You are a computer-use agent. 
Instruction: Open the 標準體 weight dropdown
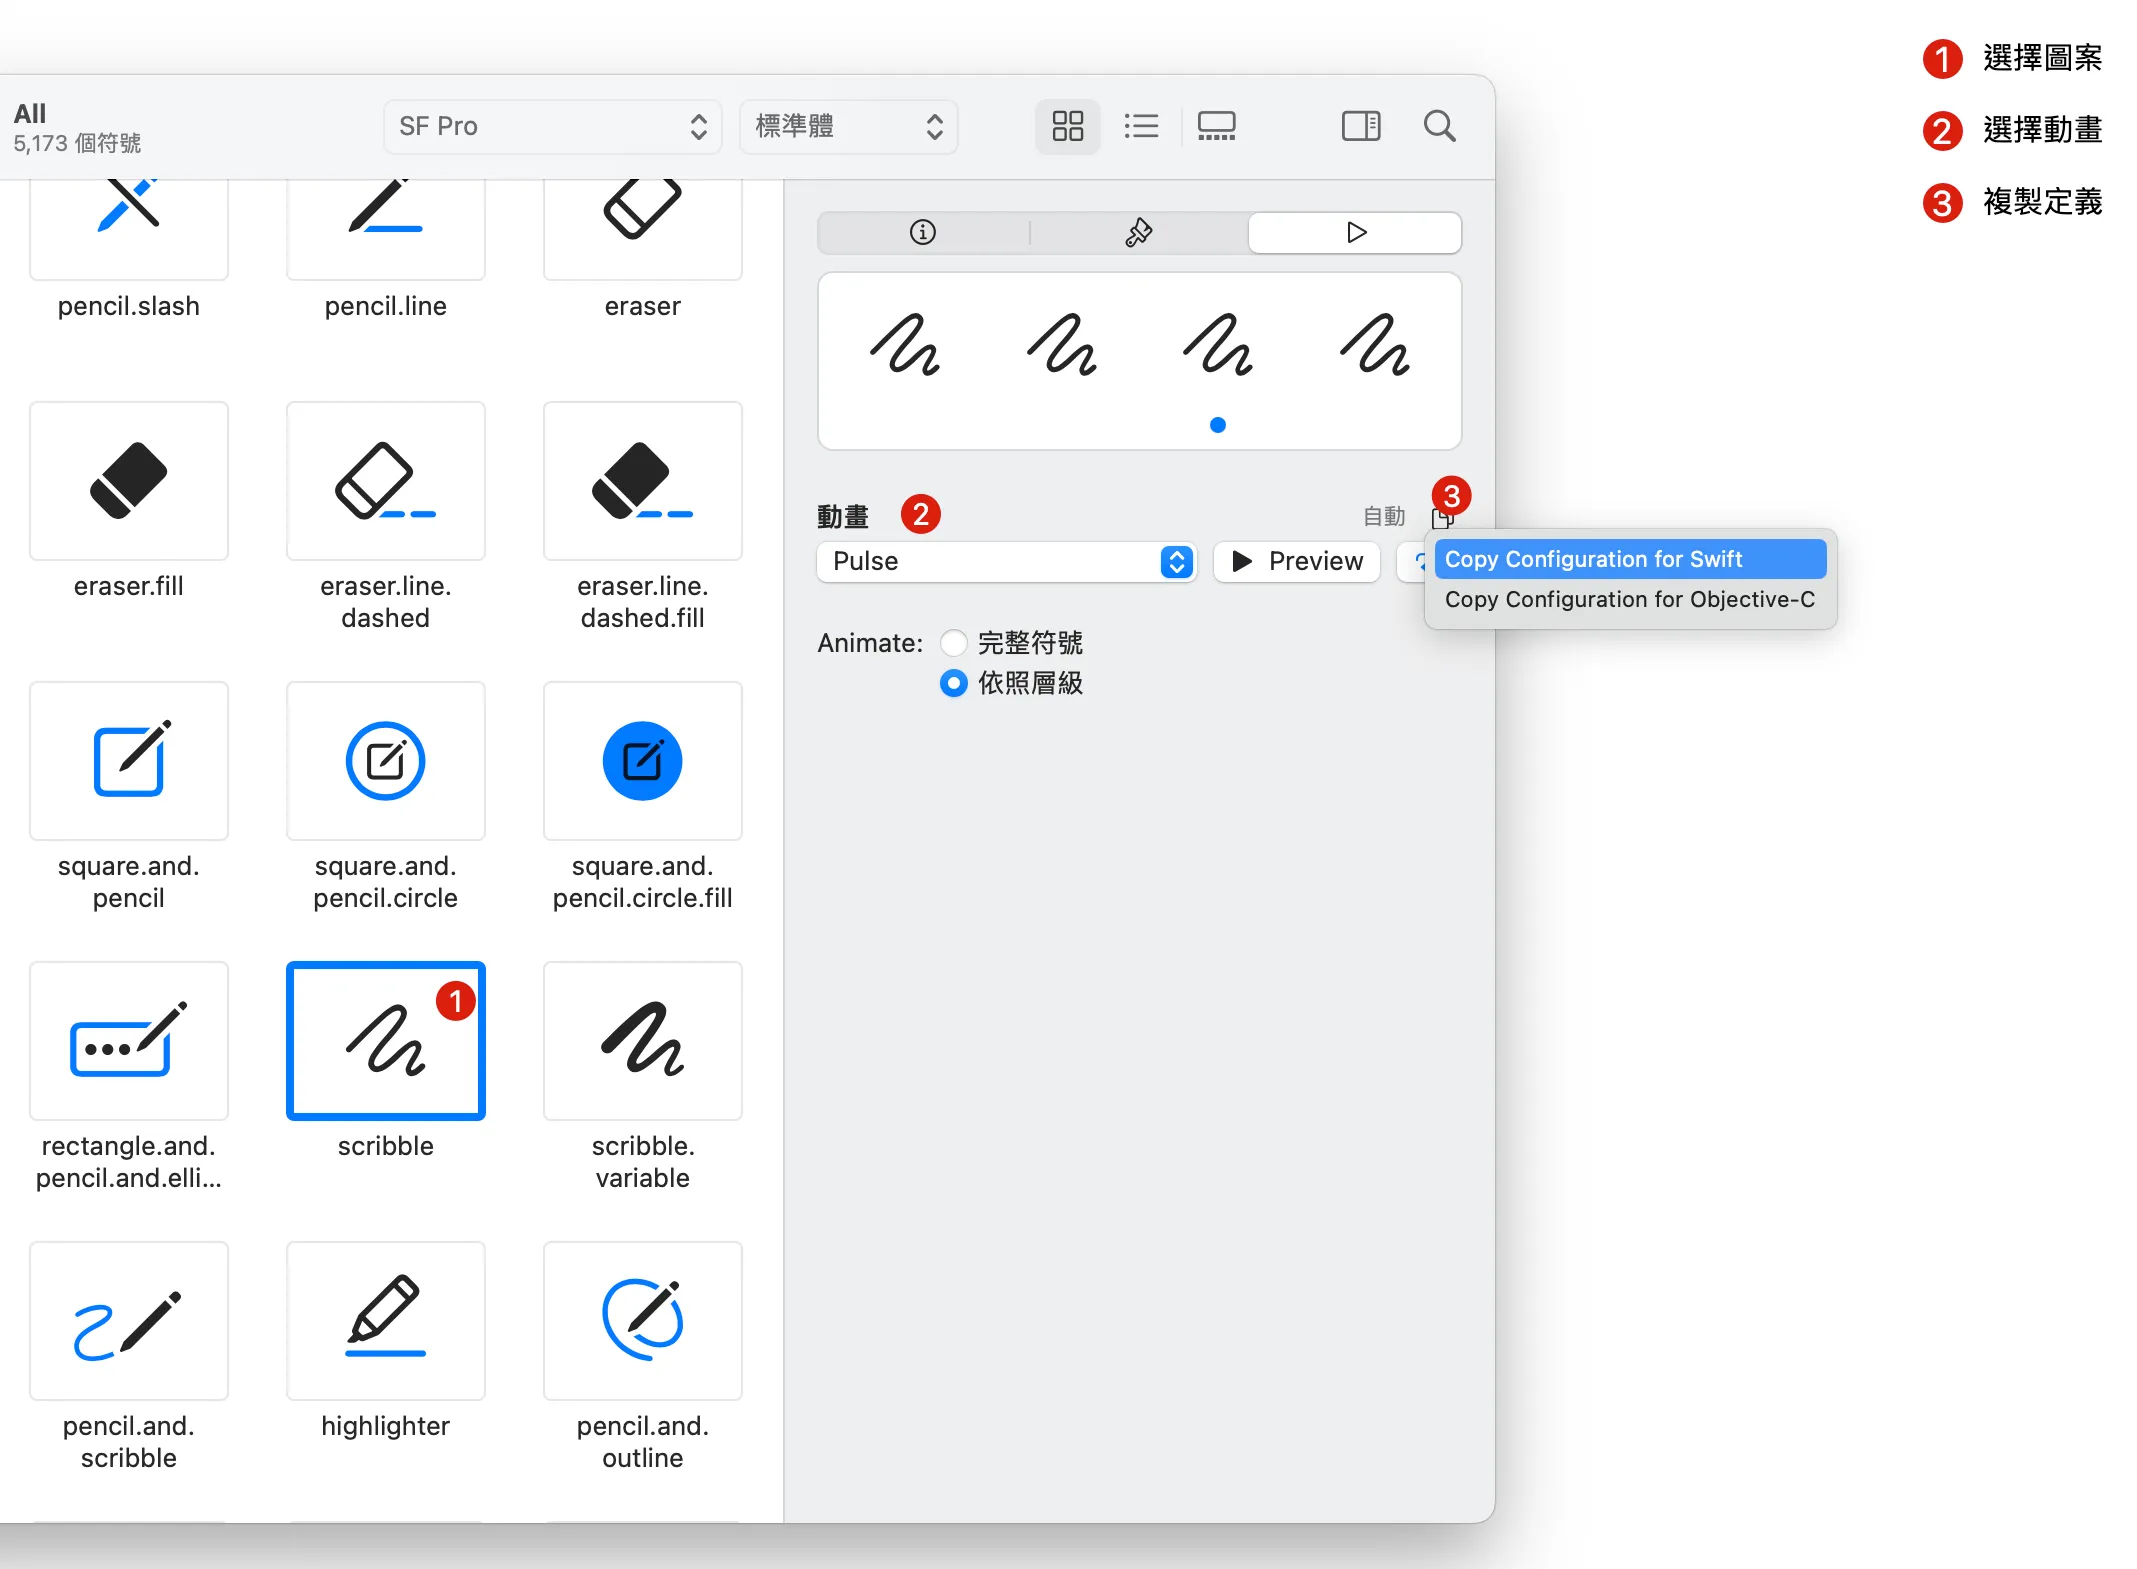(848, 126)
